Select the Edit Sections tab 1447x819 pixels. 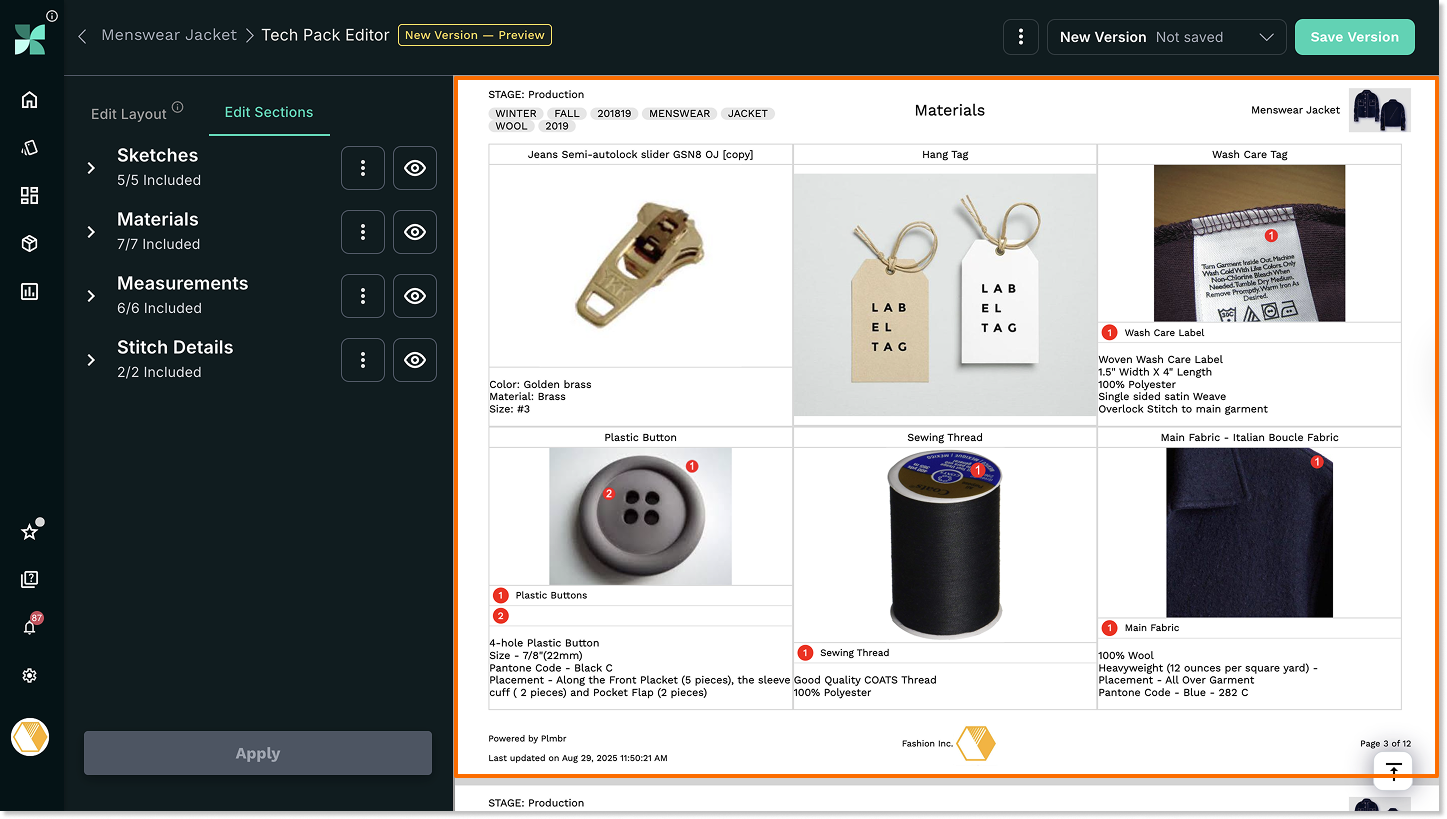pos(268,112)
